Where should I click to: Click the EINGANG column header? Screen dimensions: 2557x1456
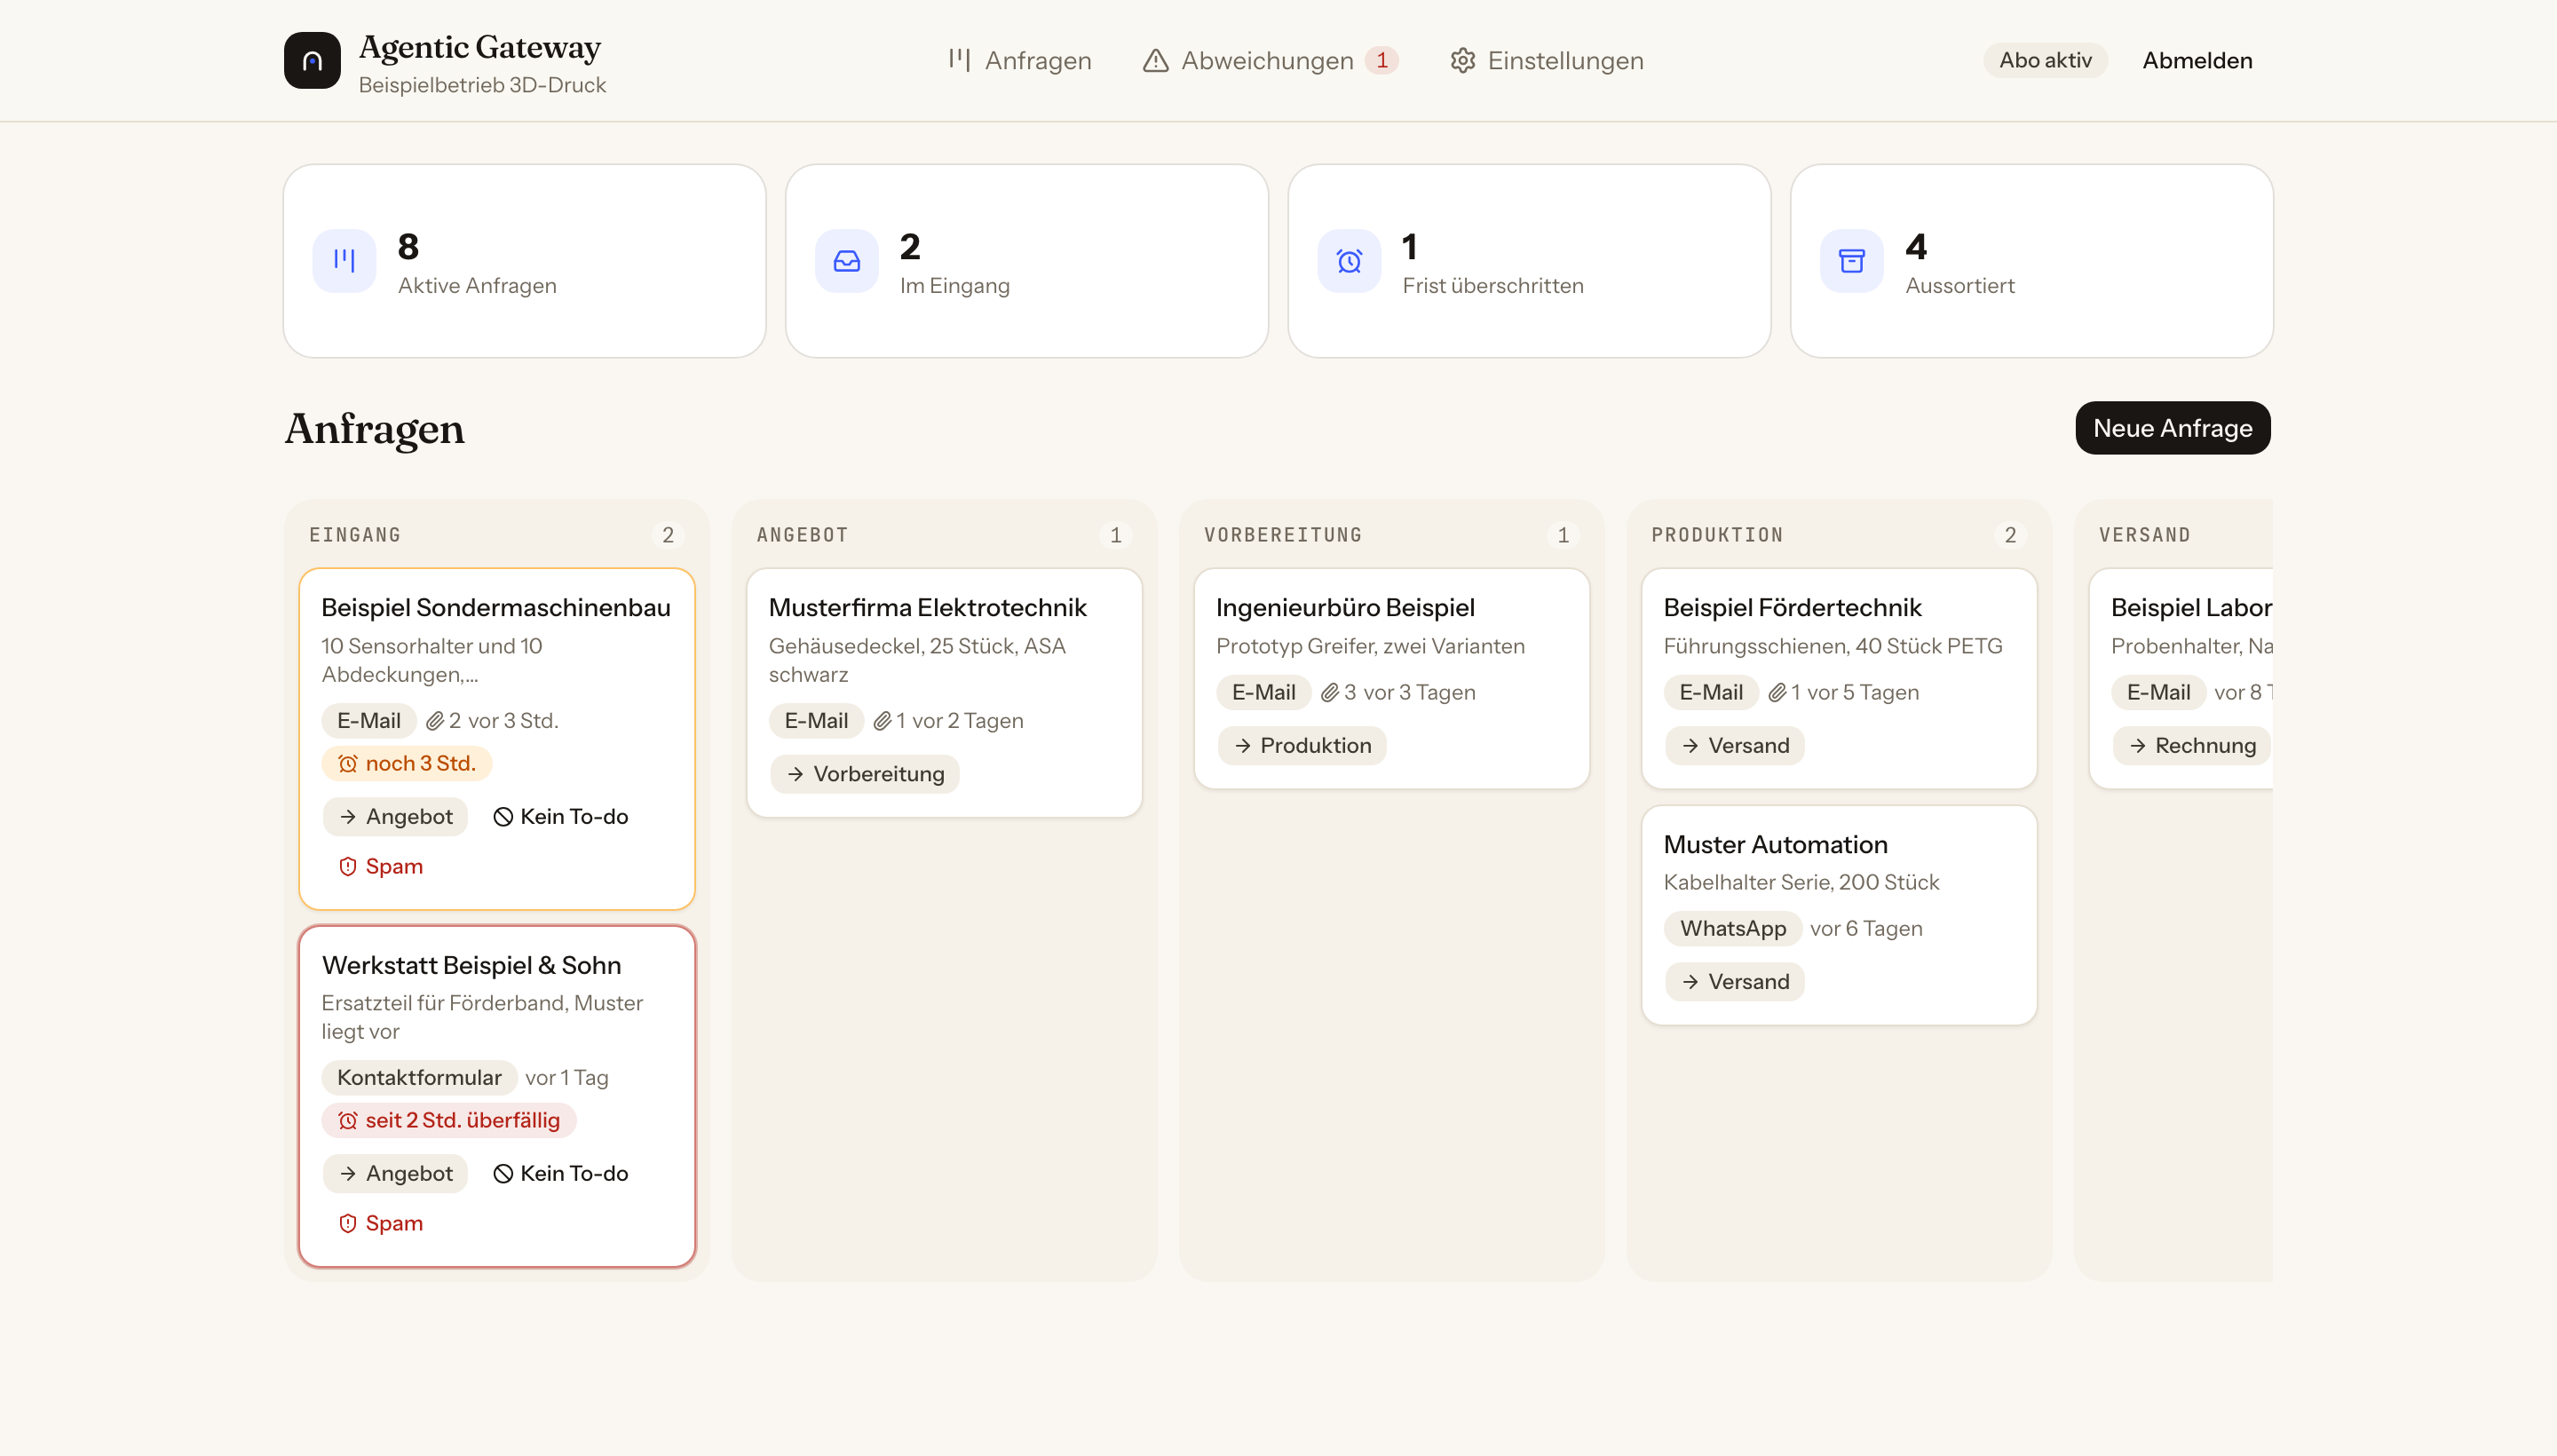pyautogui.click(x=355, y=535)
